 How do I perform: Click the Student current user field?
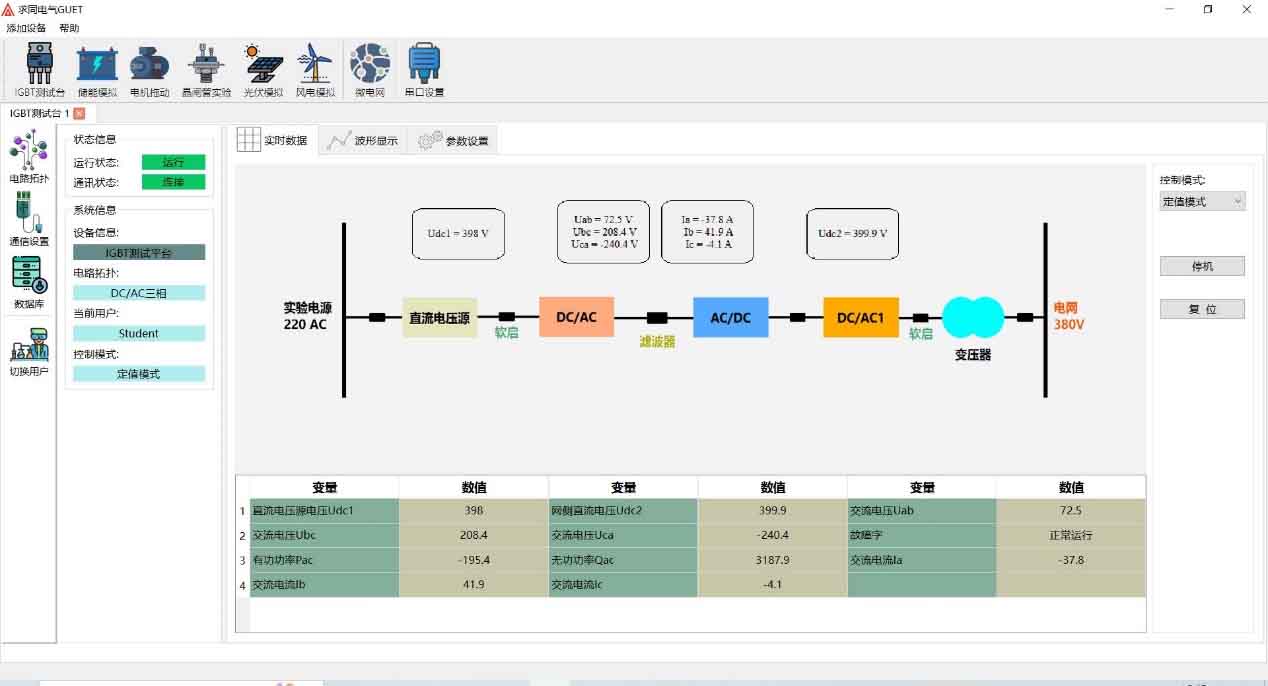click(139, 333)
